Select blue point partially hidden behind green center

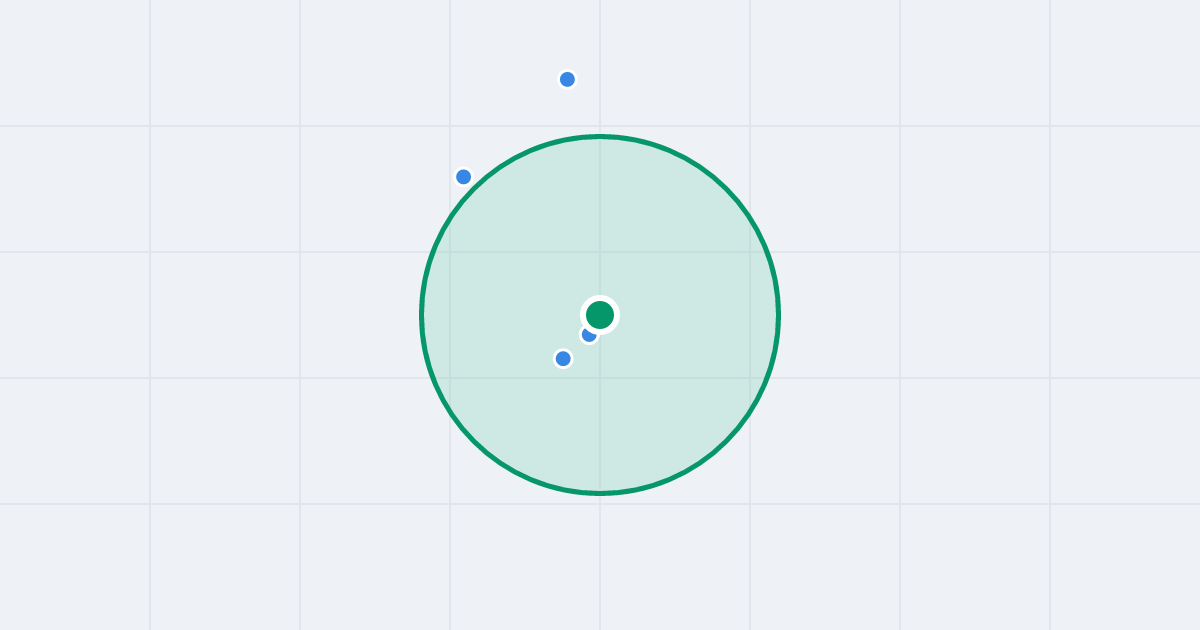tap(588, 335)
